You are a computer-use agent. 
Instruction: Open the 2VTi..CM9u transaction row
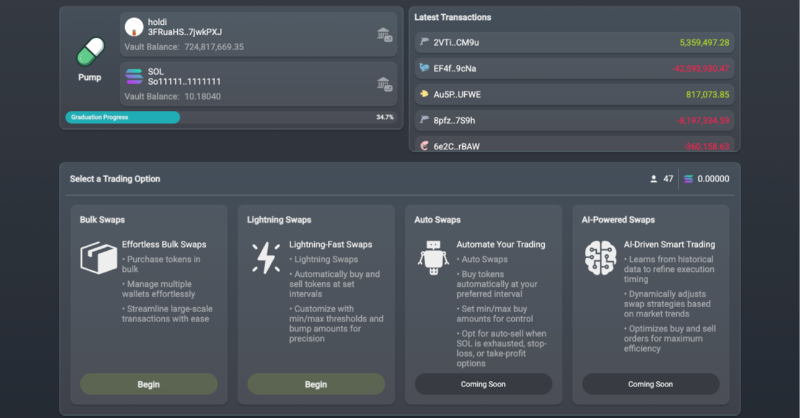(574, 42)
